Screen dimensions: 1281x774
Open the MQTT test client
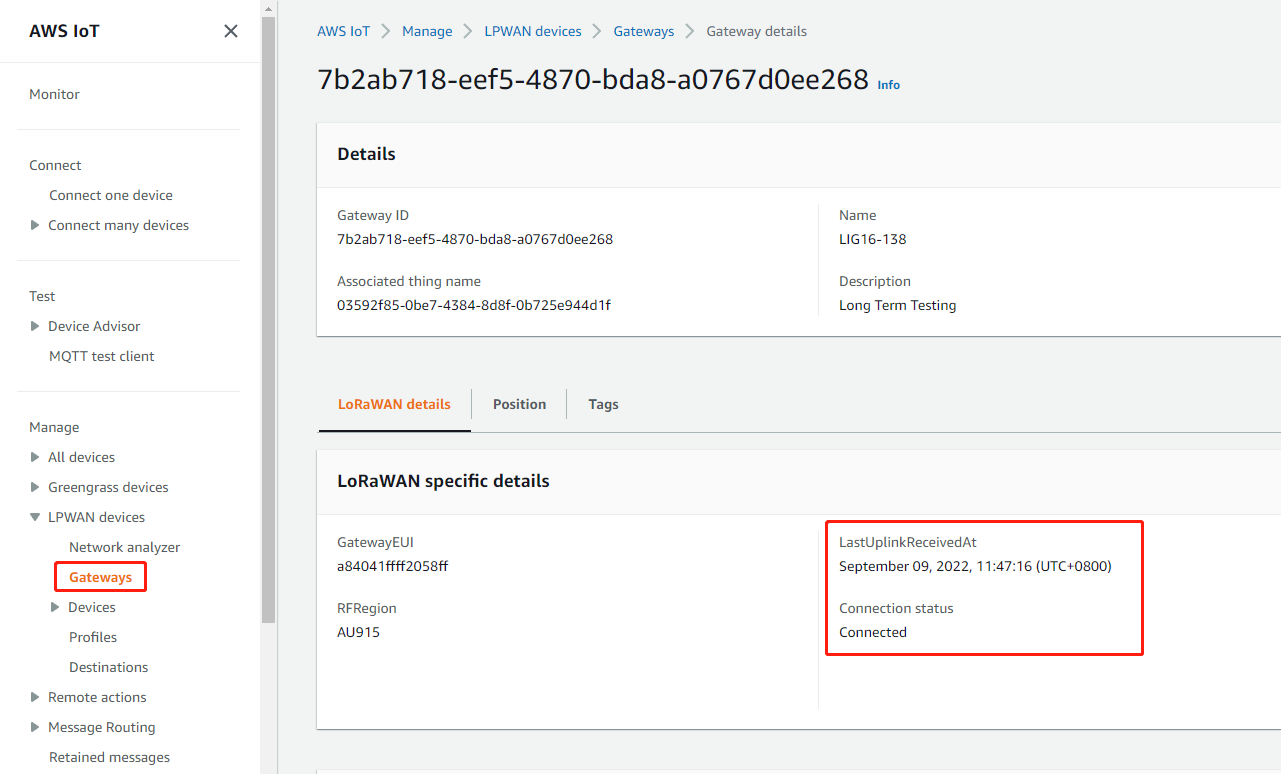102,356
